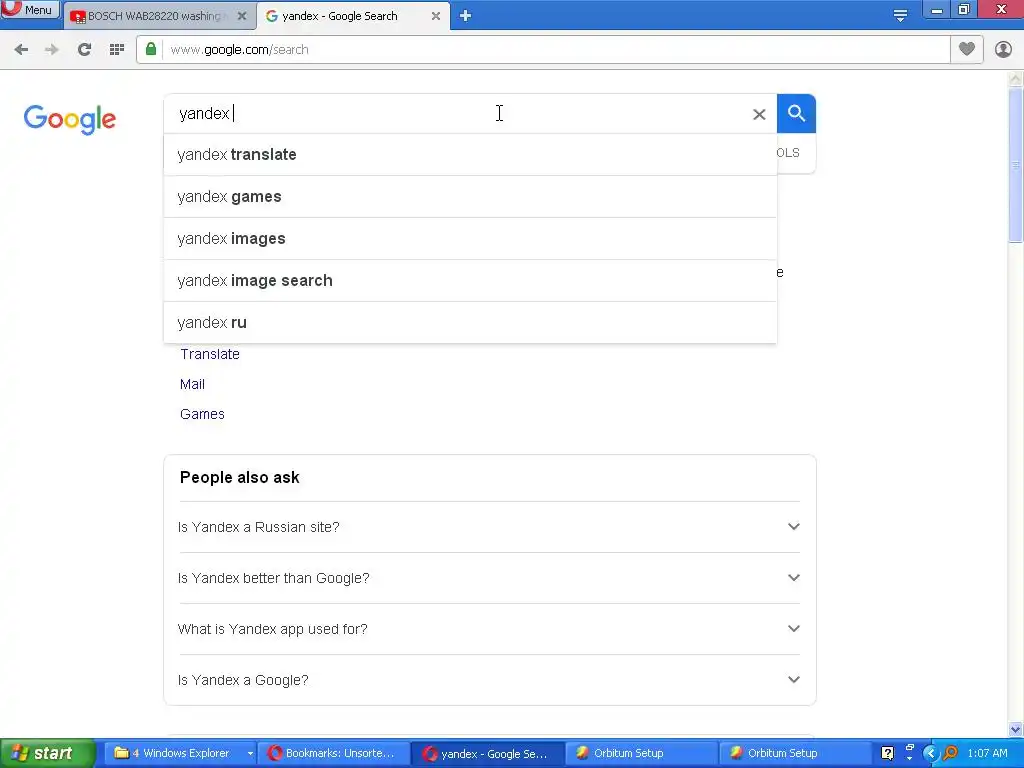1024x768 pixels.
Task: Open the Games sitelink
Action: pyautogui.click(x=202, y=414)
